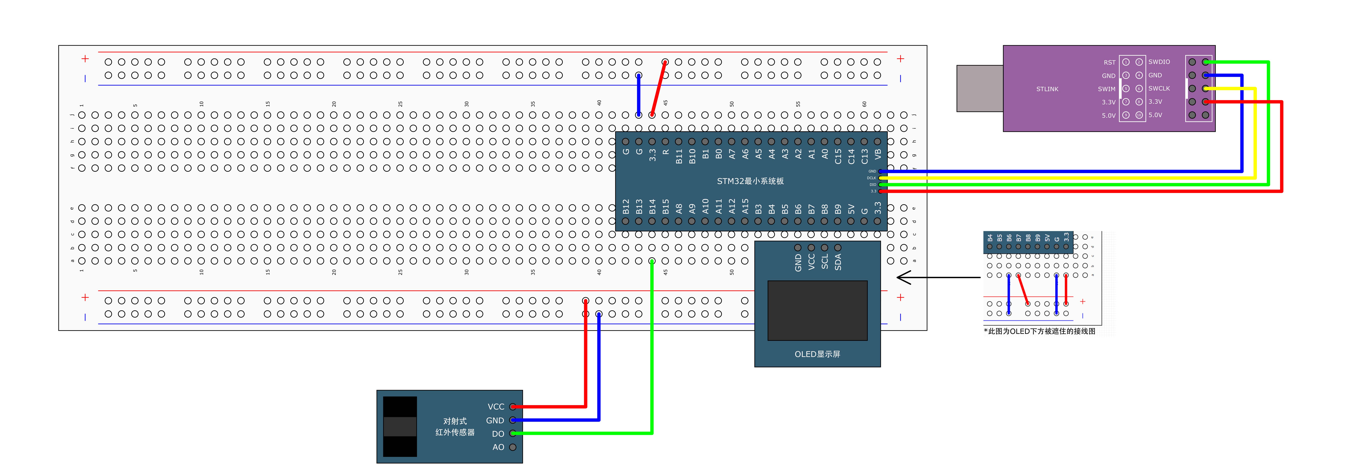Click the STLINK label on purple board

point(1047,89)
